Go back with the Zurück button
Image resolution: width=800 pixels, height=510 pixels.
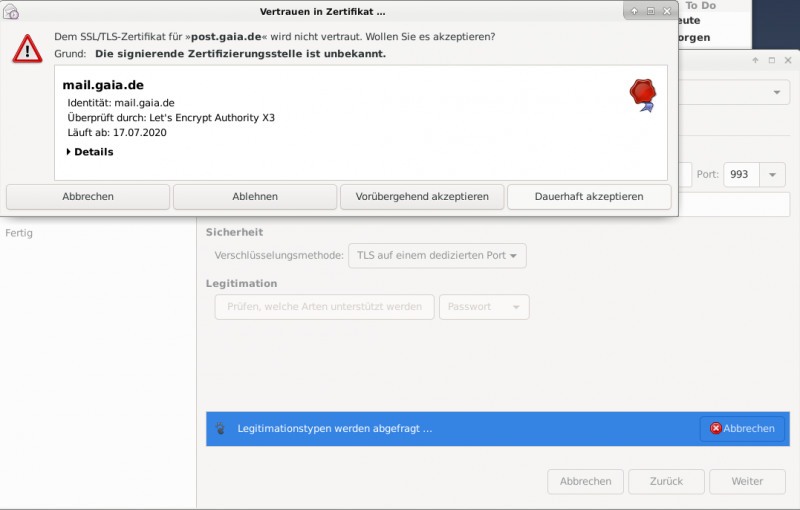click(x=666, y=481)
